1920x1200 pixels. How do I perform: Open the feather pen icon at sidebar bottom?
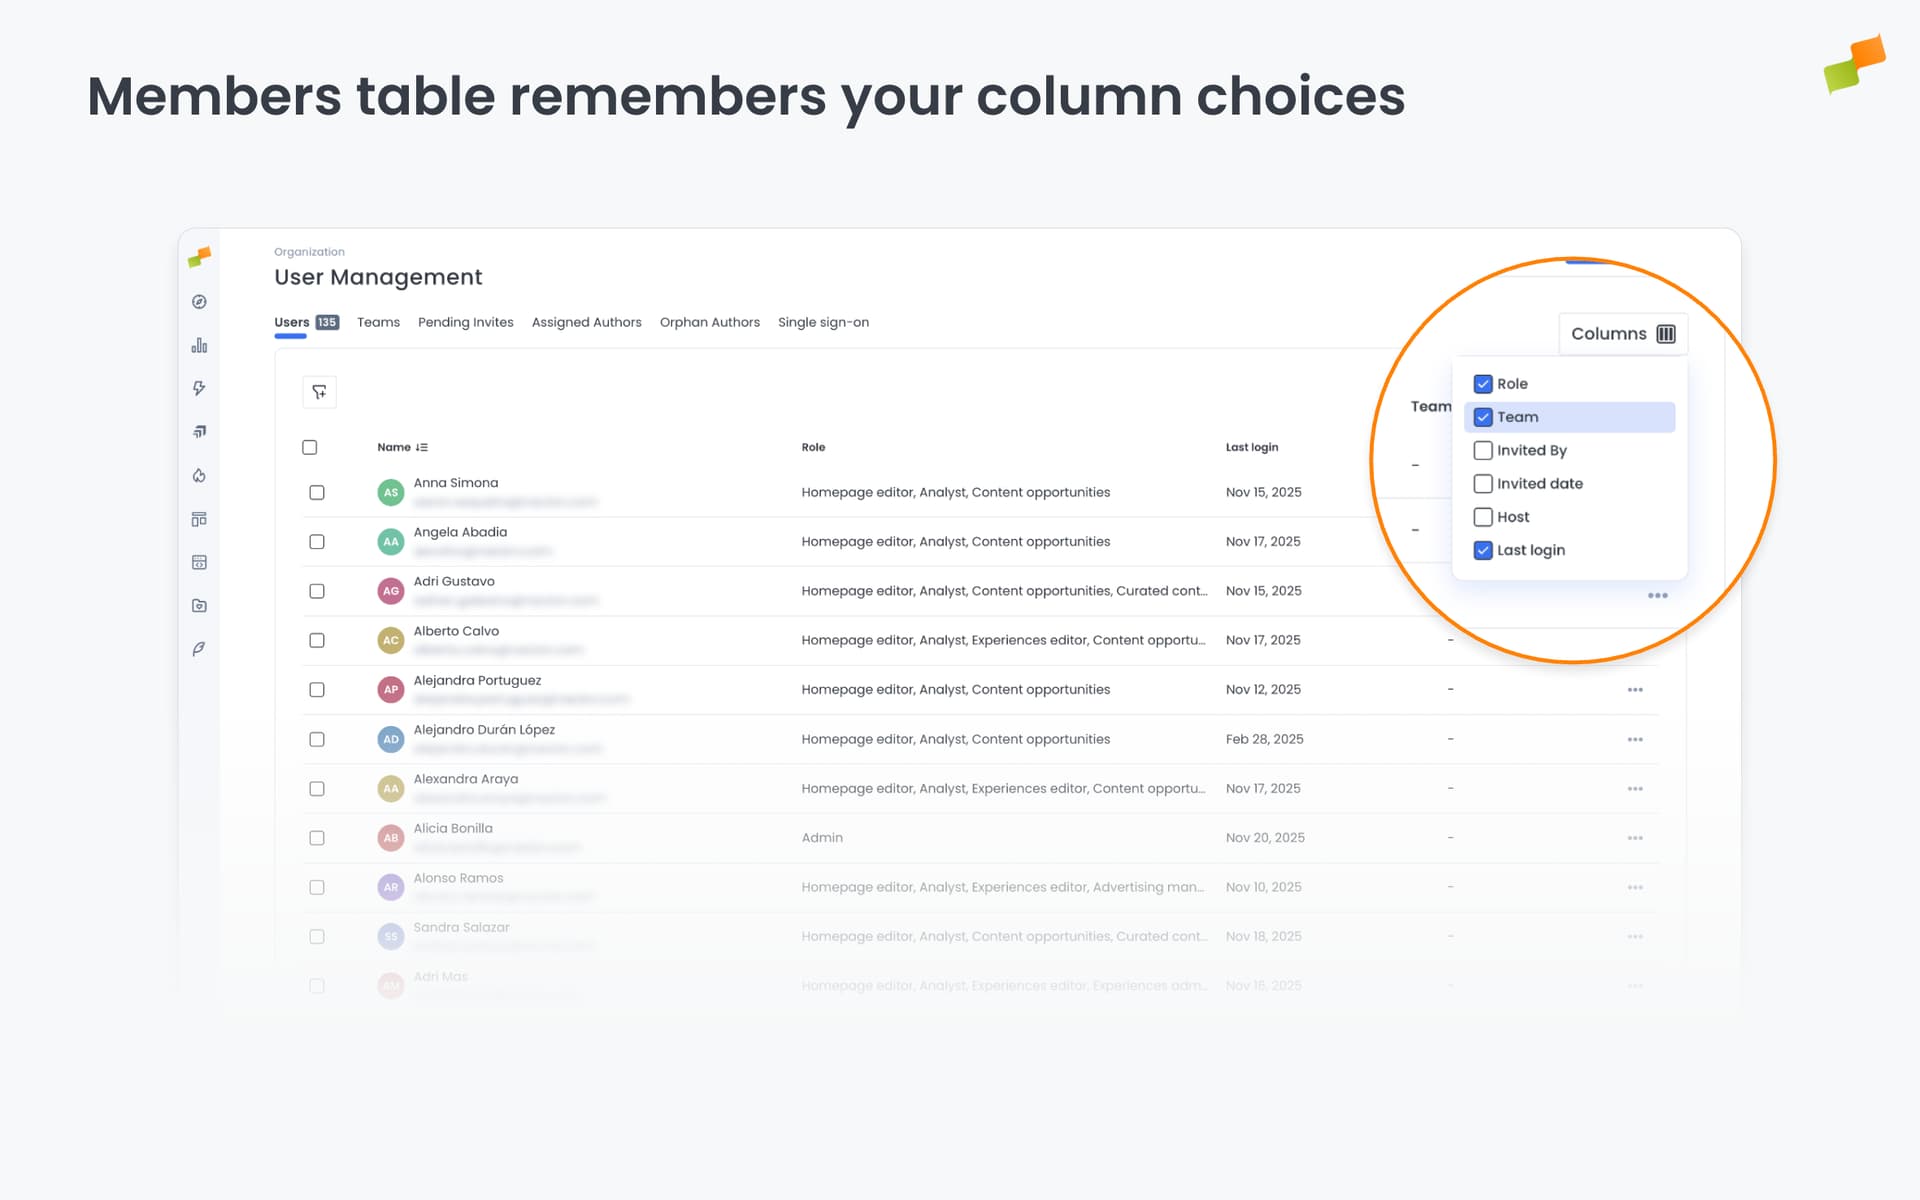point(199,648)
